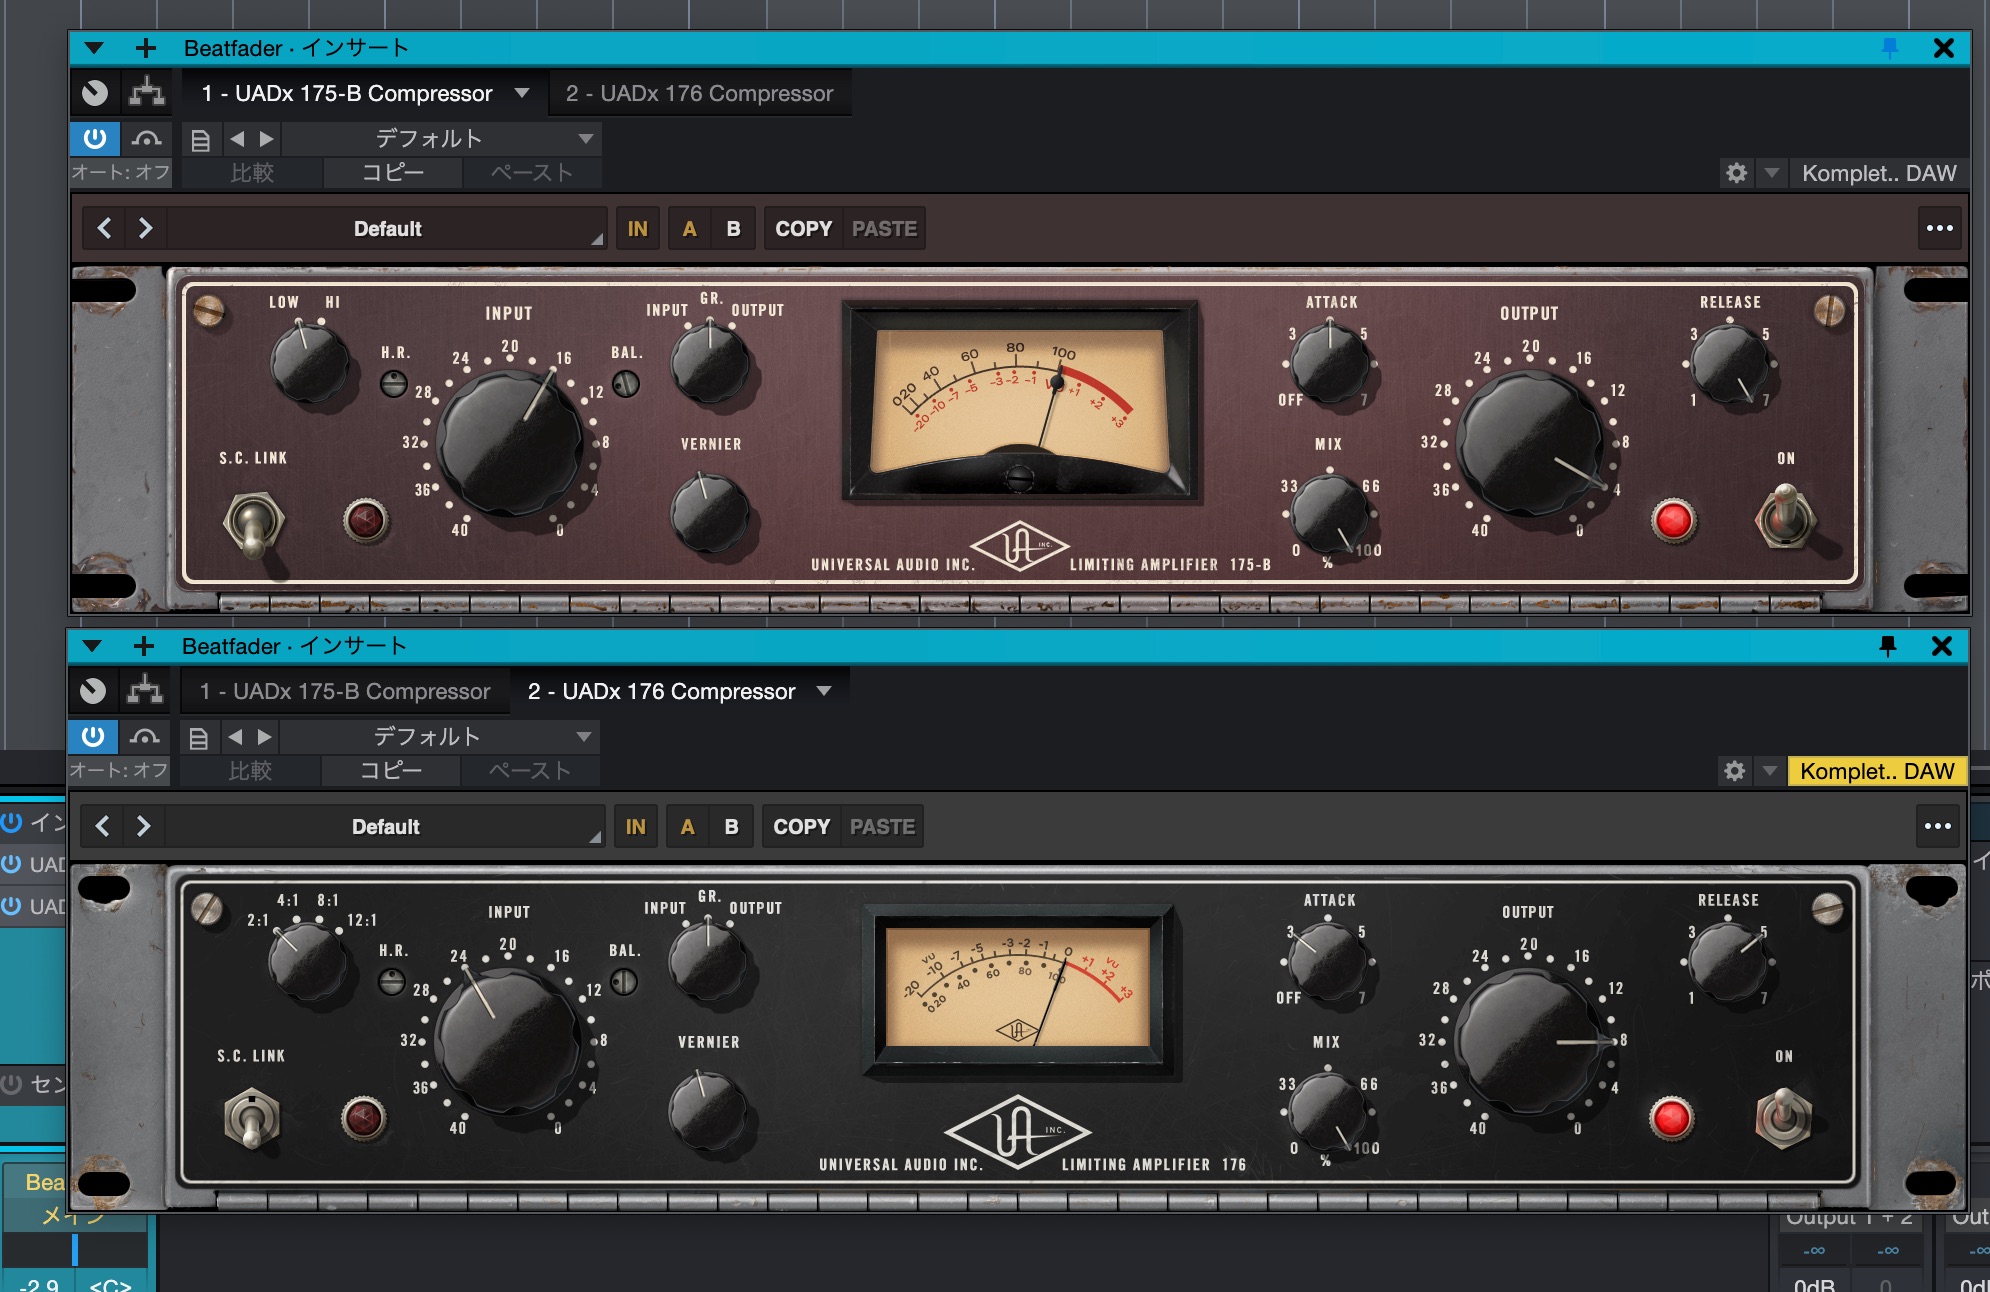The width and height of the screenshot is (1990, 1292).
Task: Open preset list icon in top window
Action: 200,139
